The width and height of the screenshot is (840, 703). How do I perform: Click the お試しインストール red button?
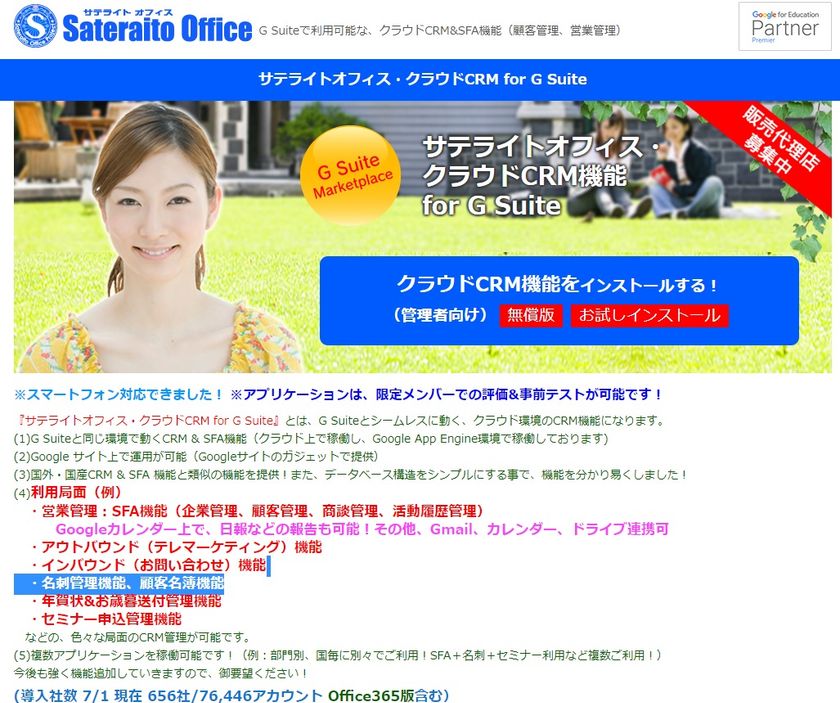click(x=650, y=315)
